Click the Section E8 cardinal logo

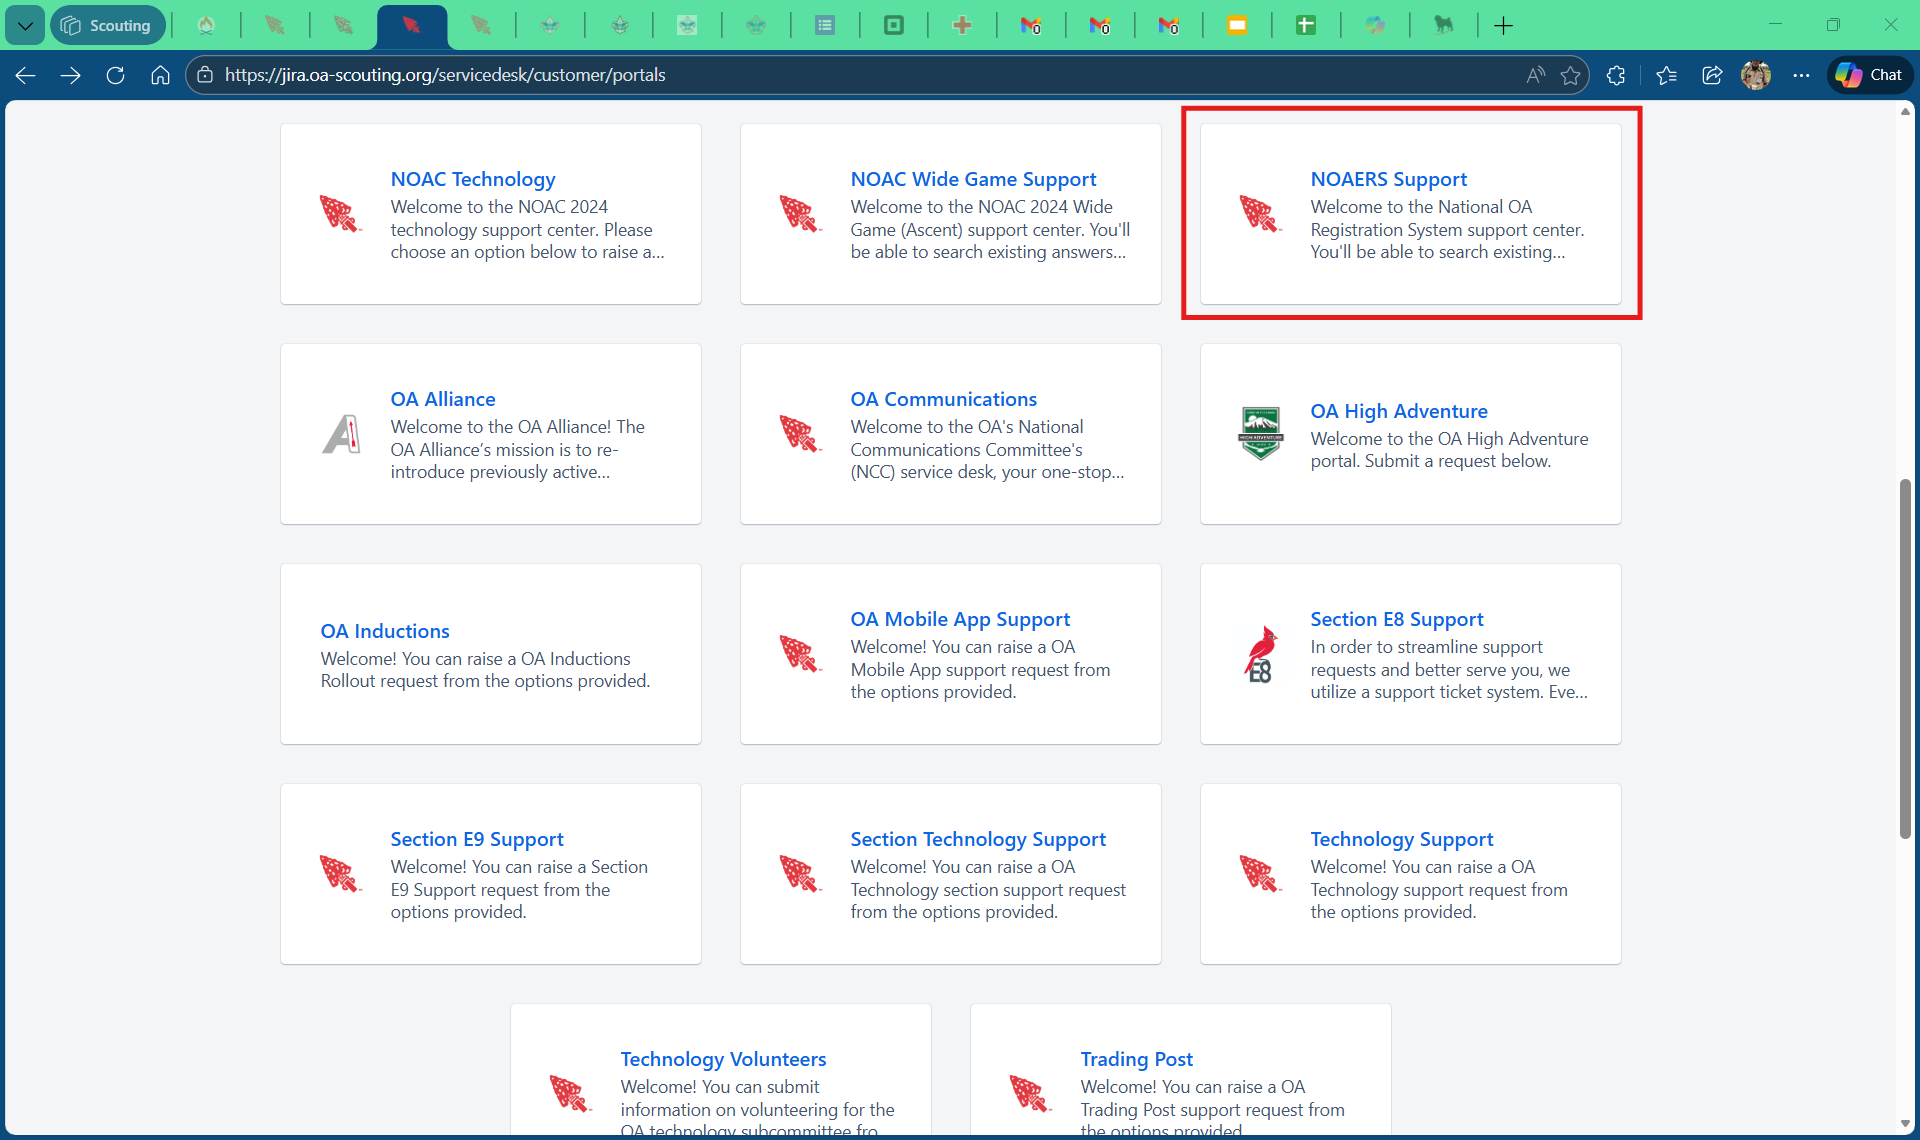(1260, 654)
